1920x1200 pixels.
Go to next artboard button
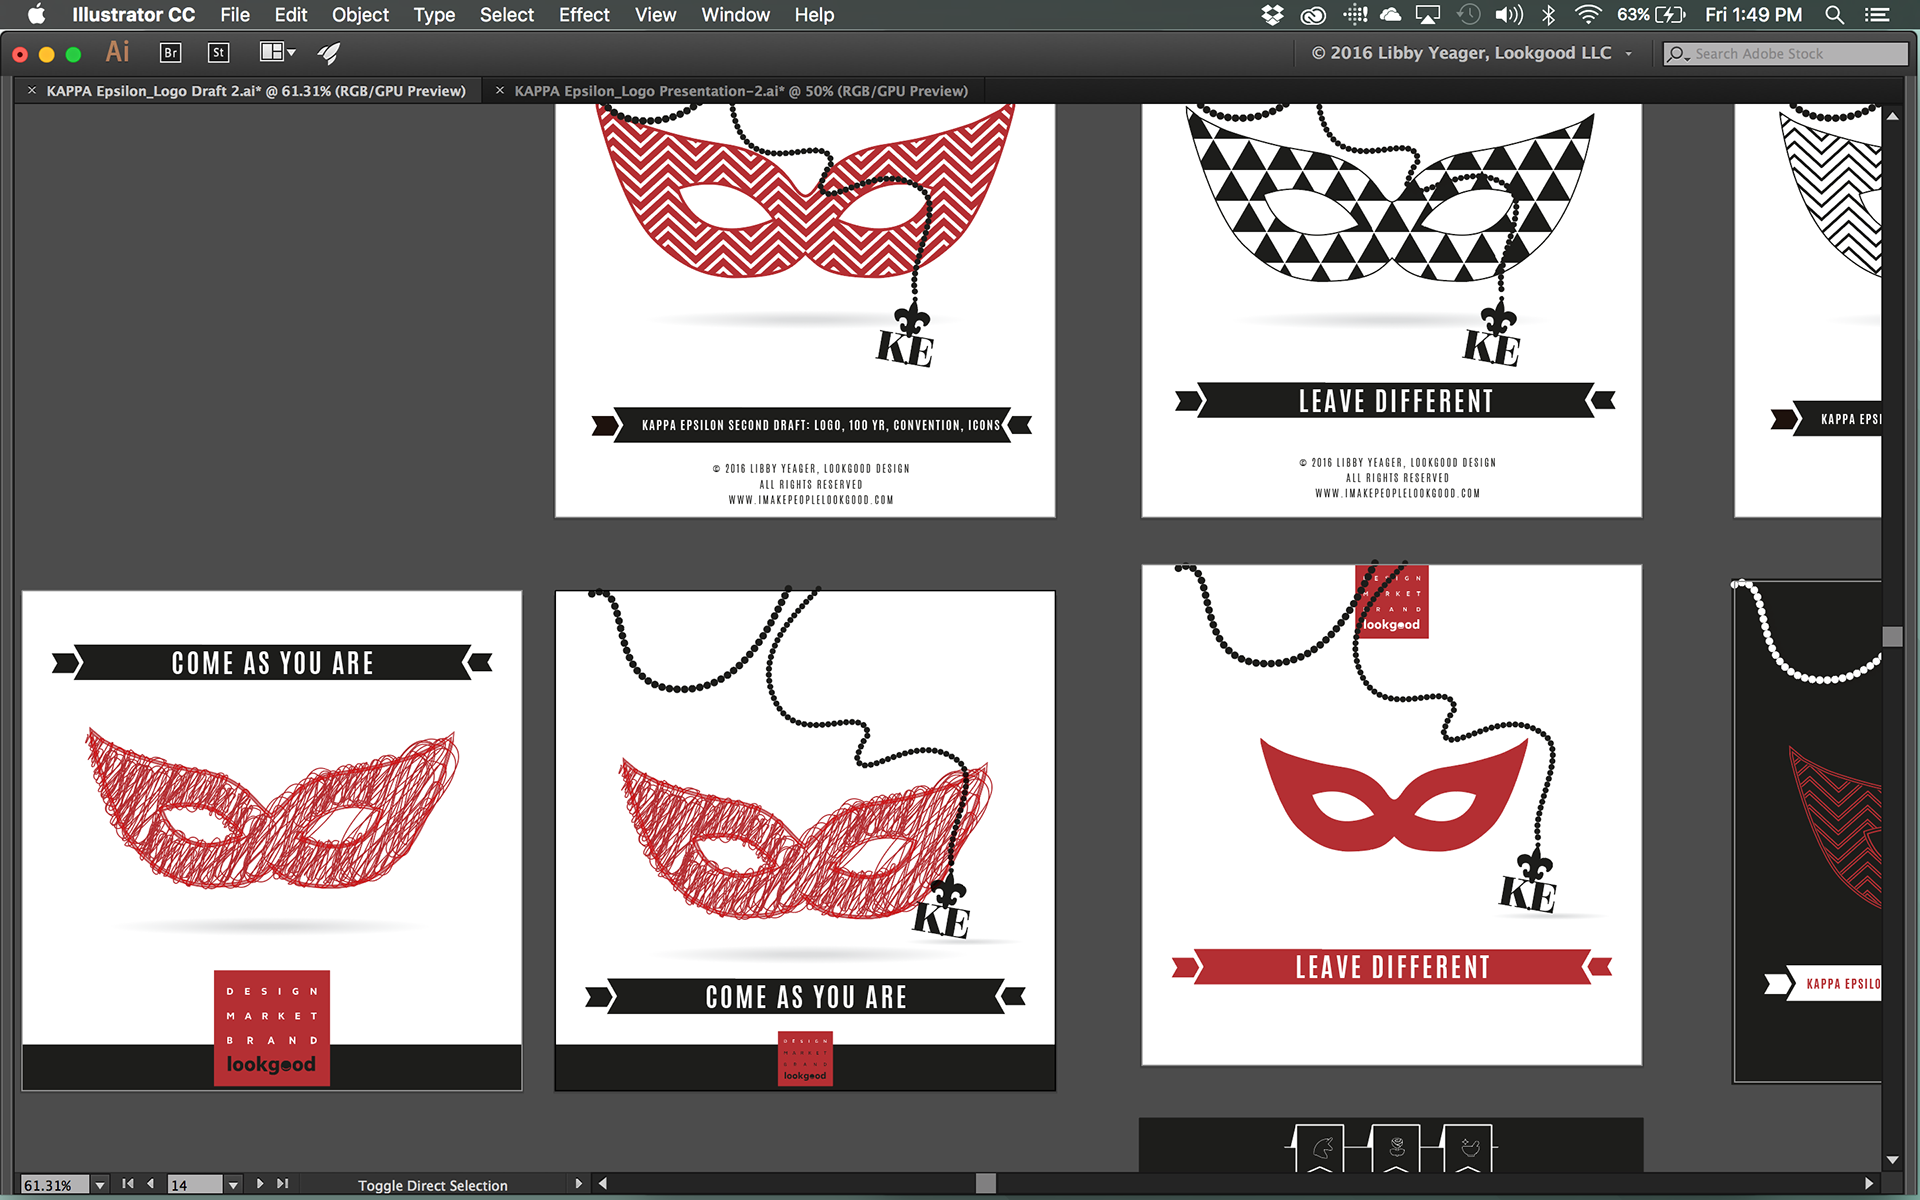pyautogui.click(x=260, y=1184)
